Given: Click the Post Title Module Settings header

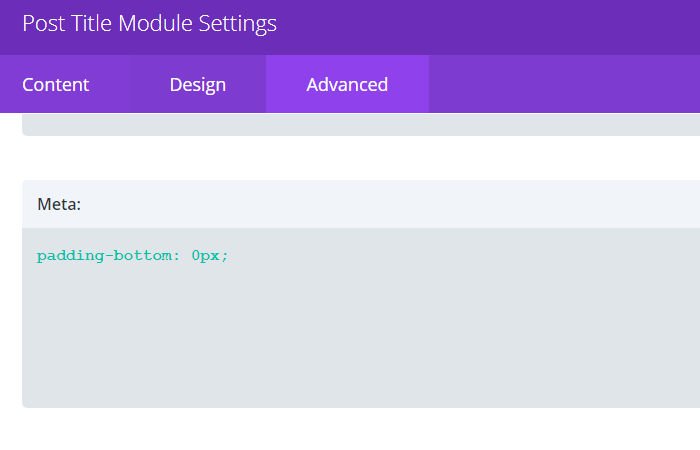Looking at the screenshot, I should point(150,23).
